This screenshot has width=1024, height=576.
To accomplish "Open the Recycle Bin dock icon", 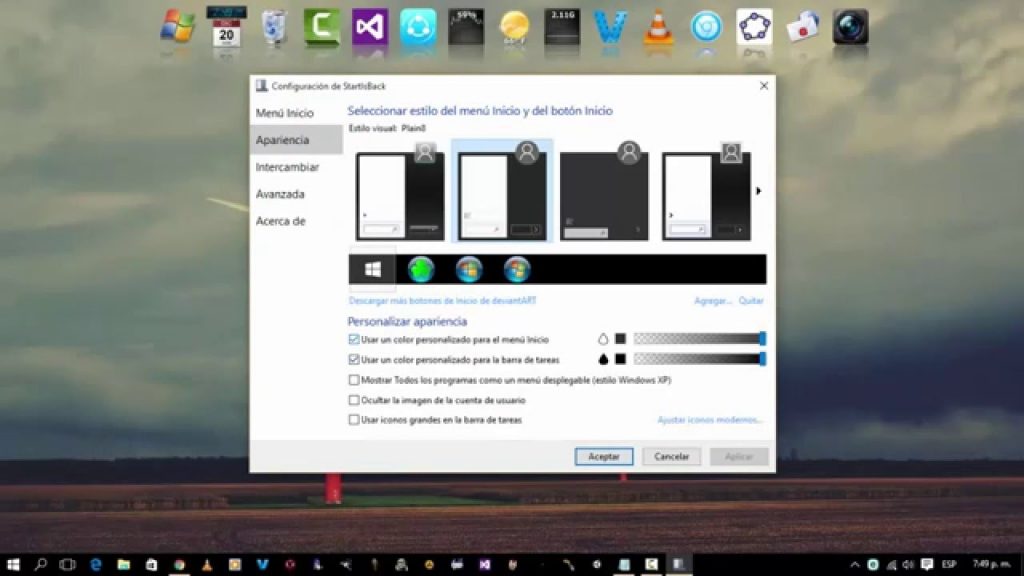I will click(274, 27).
